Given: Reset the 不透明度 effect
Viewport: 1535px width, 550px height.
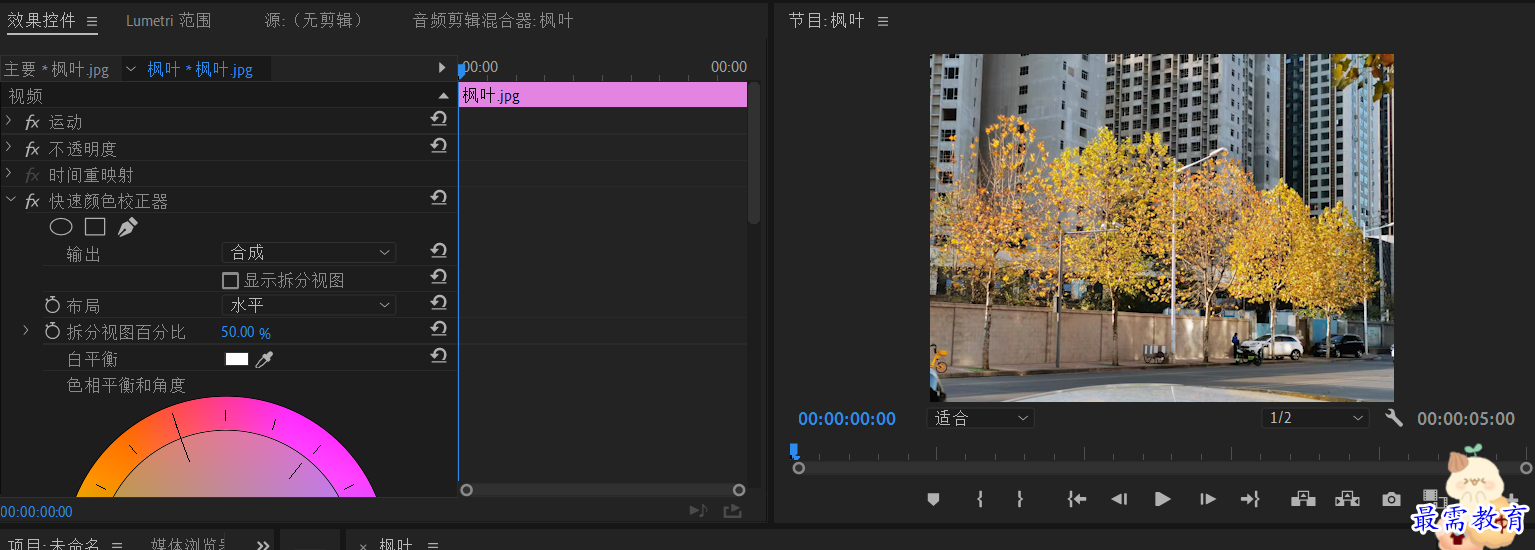Looking at the screenshot, I should pyautogui.click(x=438, y=146).
